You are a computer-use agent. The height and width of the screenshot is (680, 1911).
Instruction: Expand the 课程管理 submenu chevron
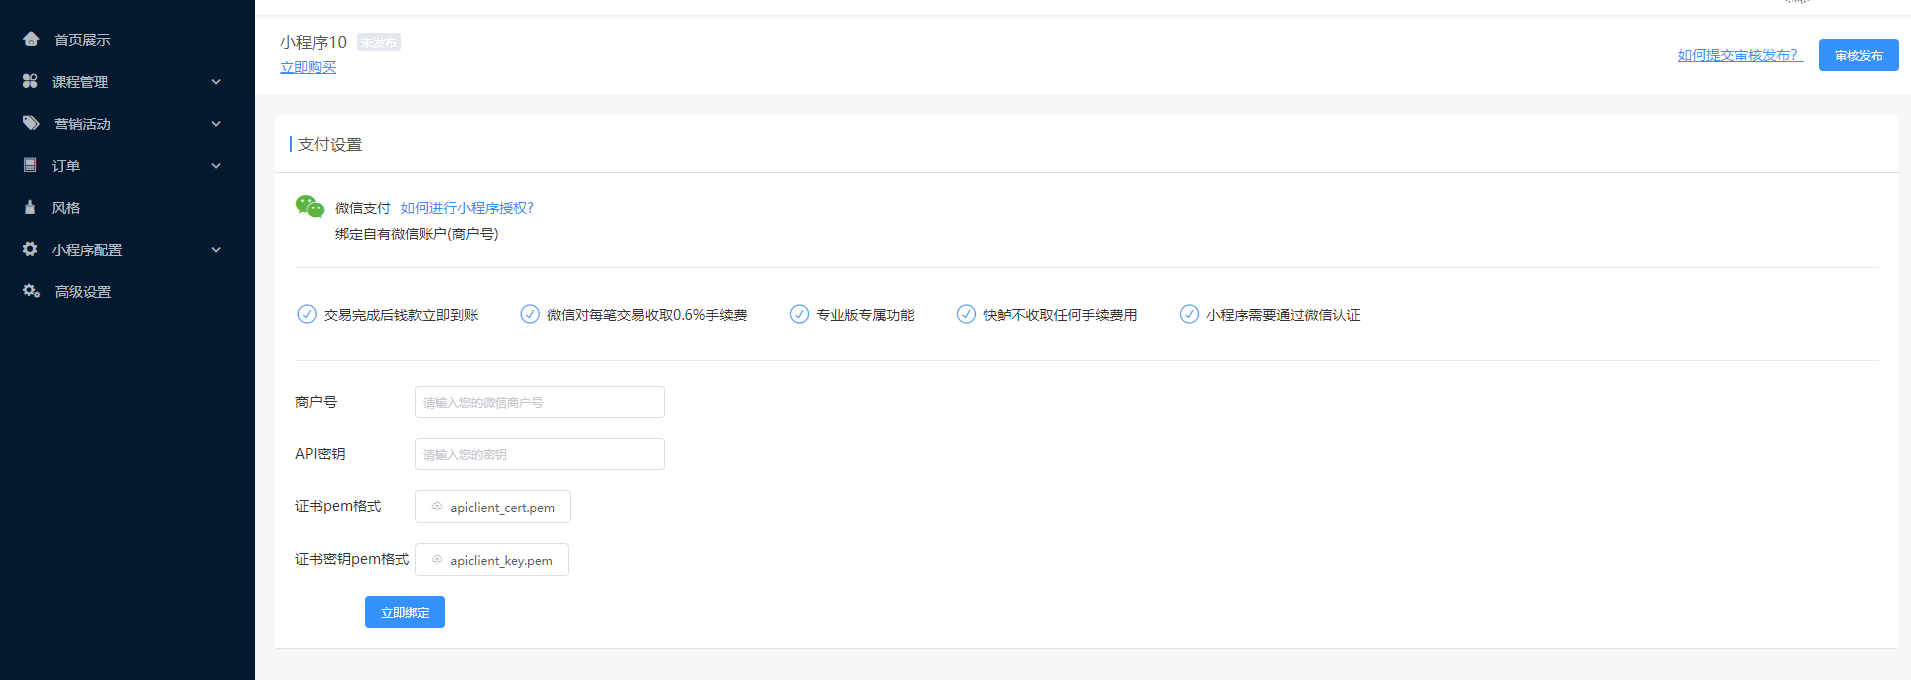coord(216,82)
